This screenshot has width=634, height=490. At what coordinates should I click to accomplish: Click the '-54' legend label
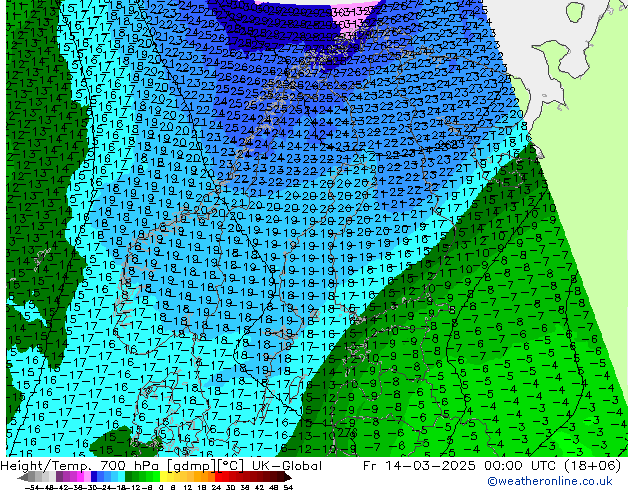[32, 488]
